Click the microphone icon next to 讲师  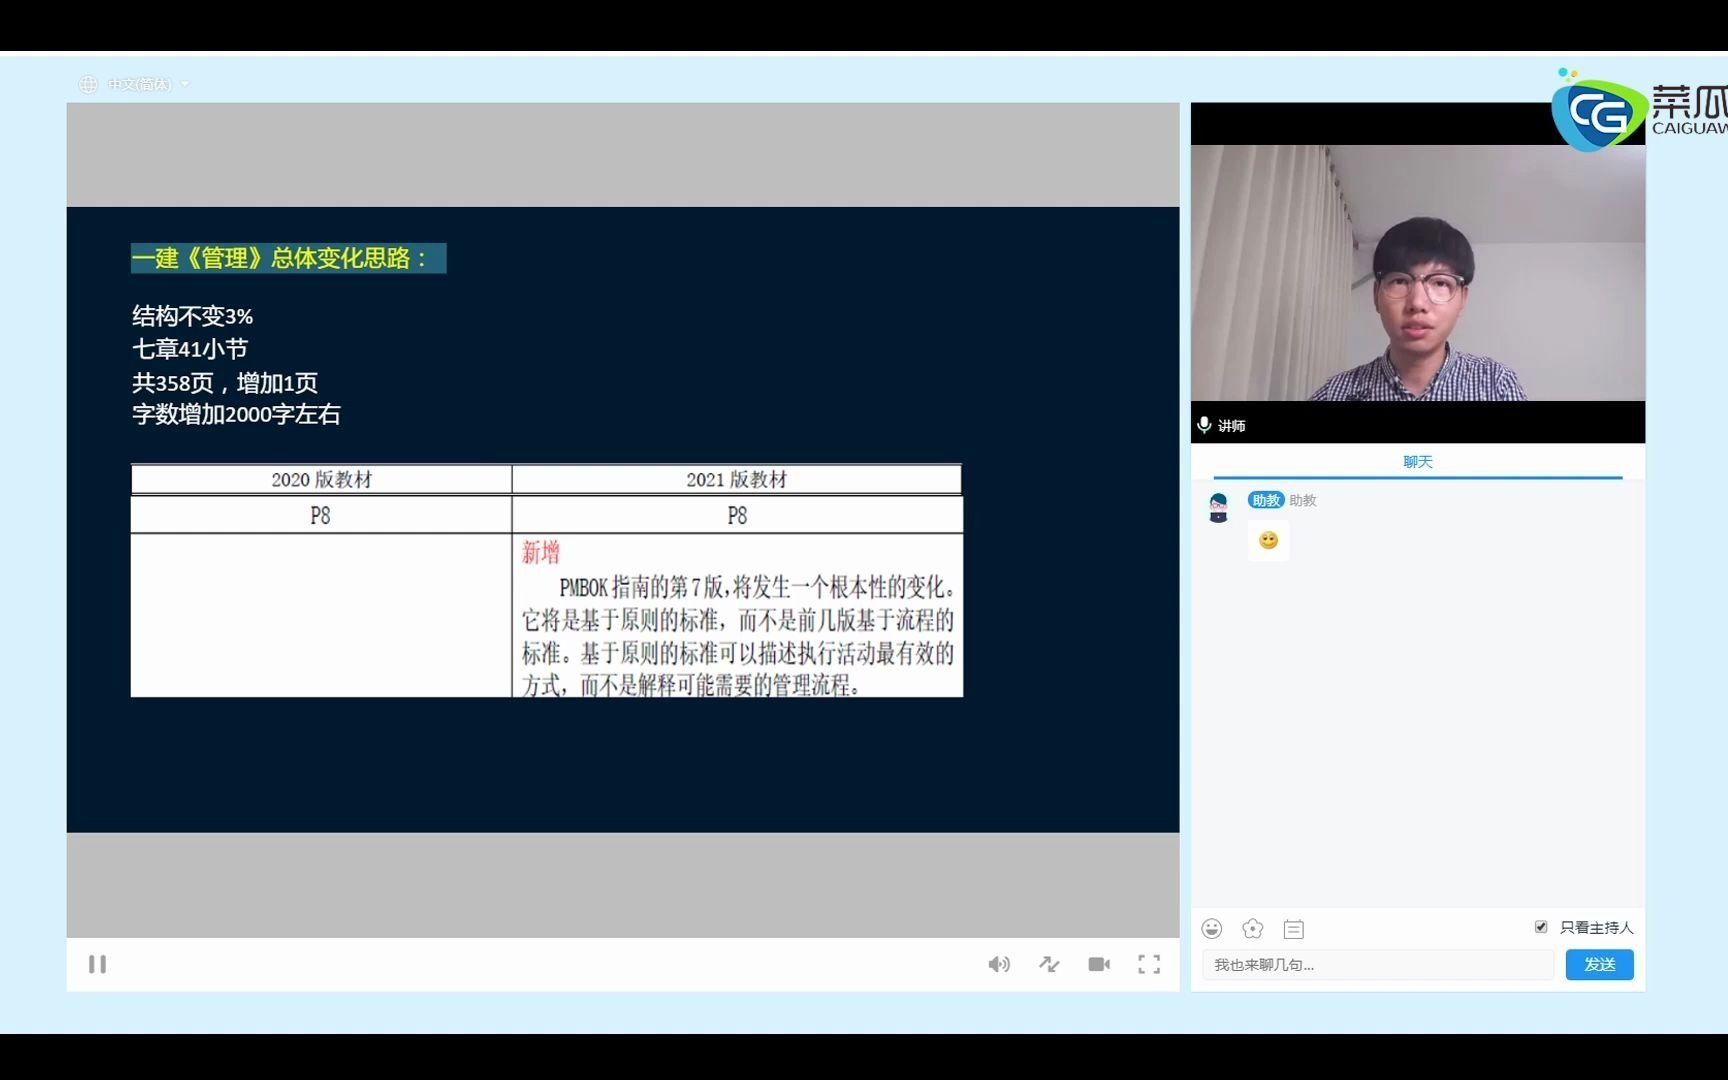point(1204,425)
